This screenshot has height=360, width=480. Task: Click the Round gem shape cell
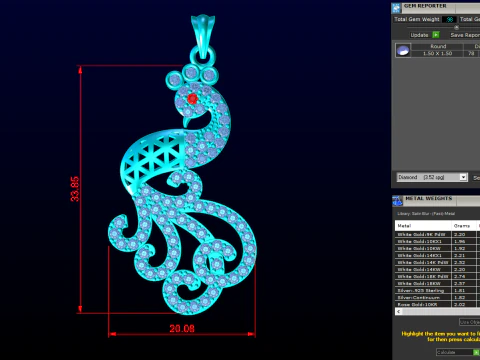[438, 46]
